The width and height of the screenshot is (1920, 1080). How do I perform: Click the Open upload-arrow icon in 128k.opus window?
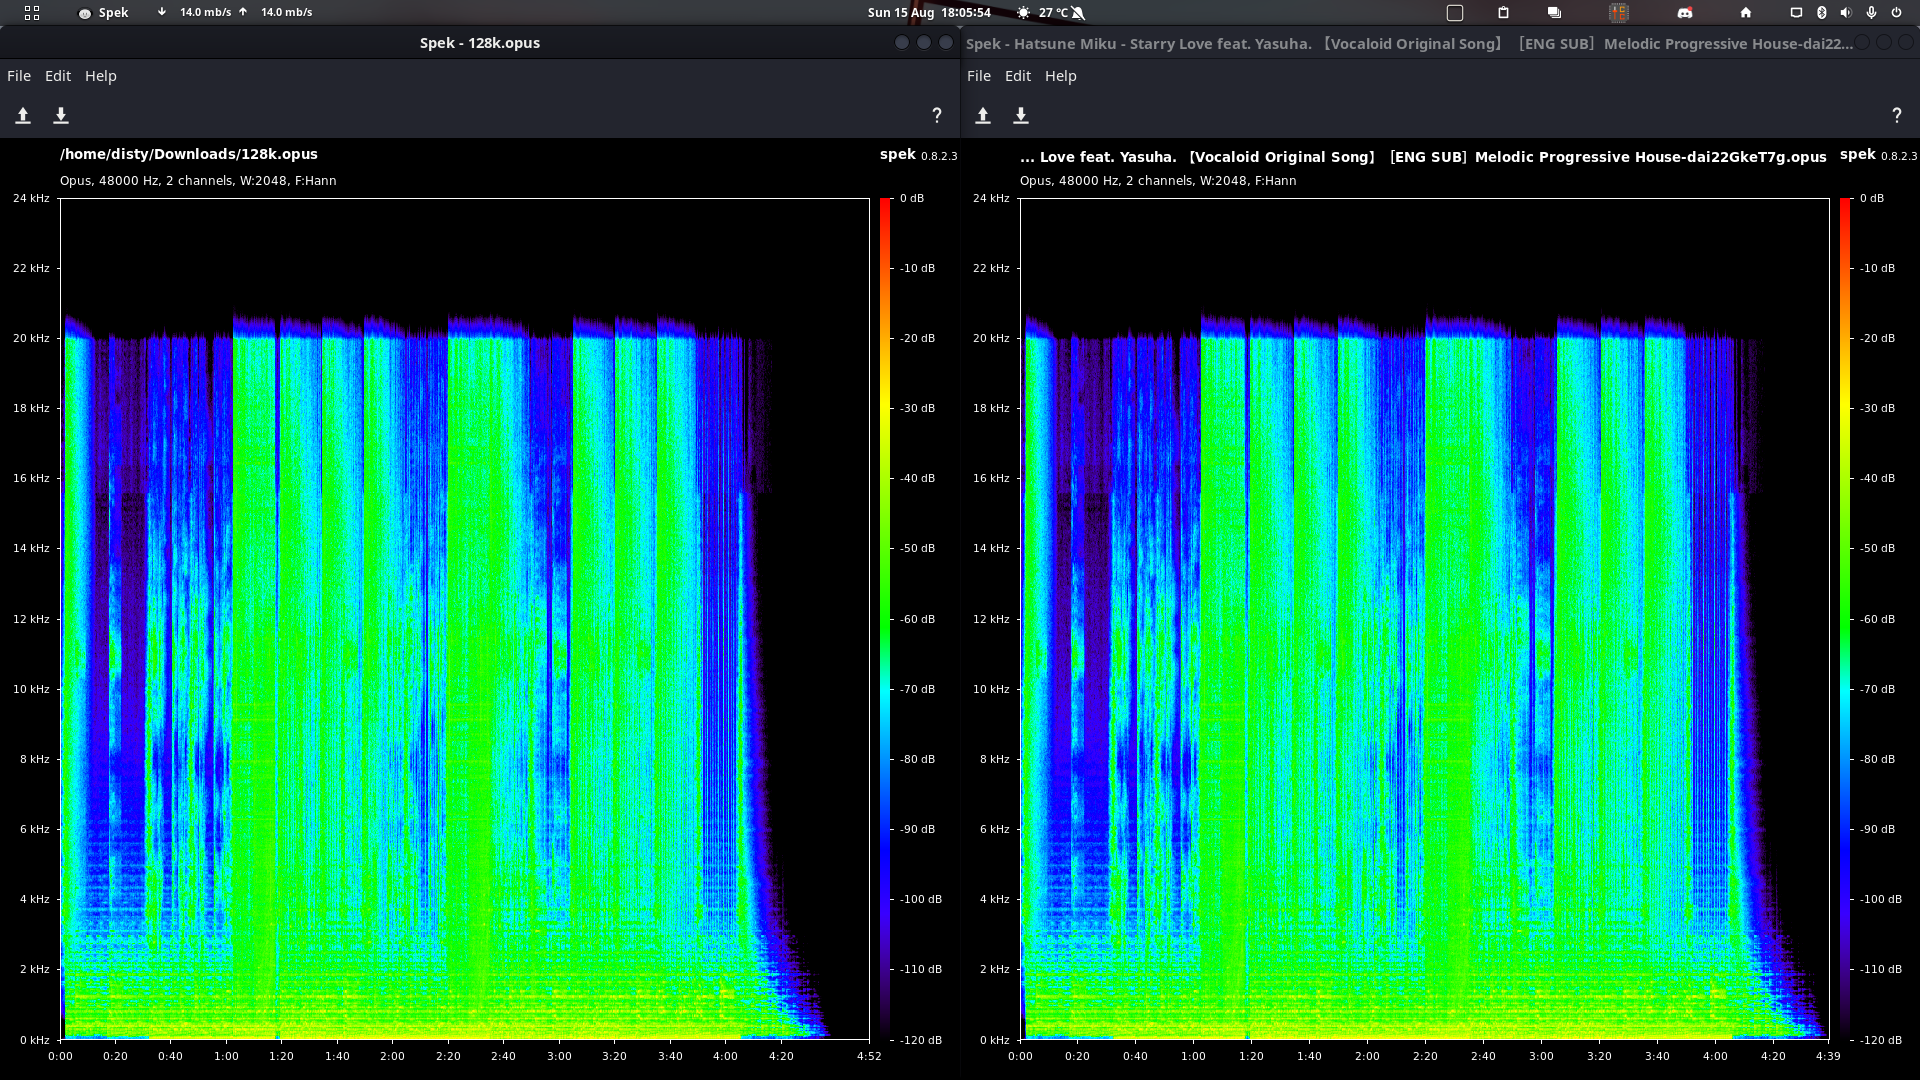[x=23, y=116]
